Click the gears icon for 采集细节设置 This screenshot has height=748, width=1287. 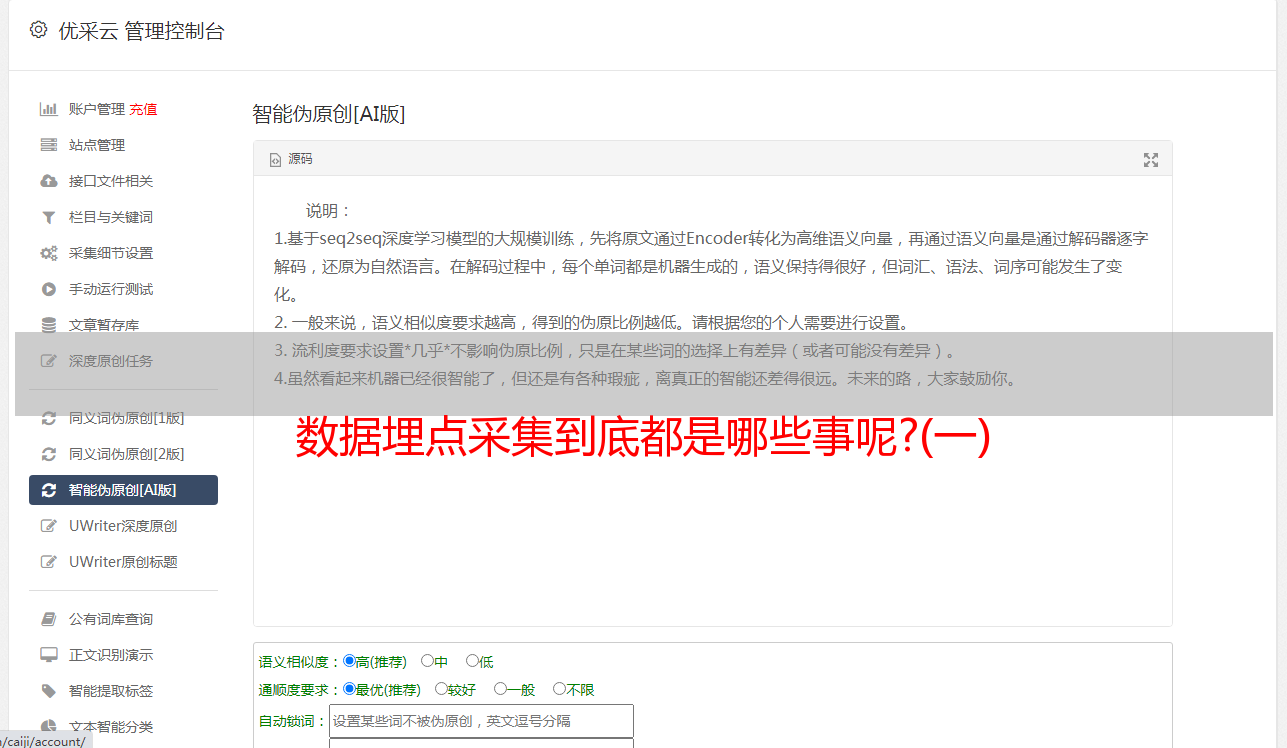[48, 253]
